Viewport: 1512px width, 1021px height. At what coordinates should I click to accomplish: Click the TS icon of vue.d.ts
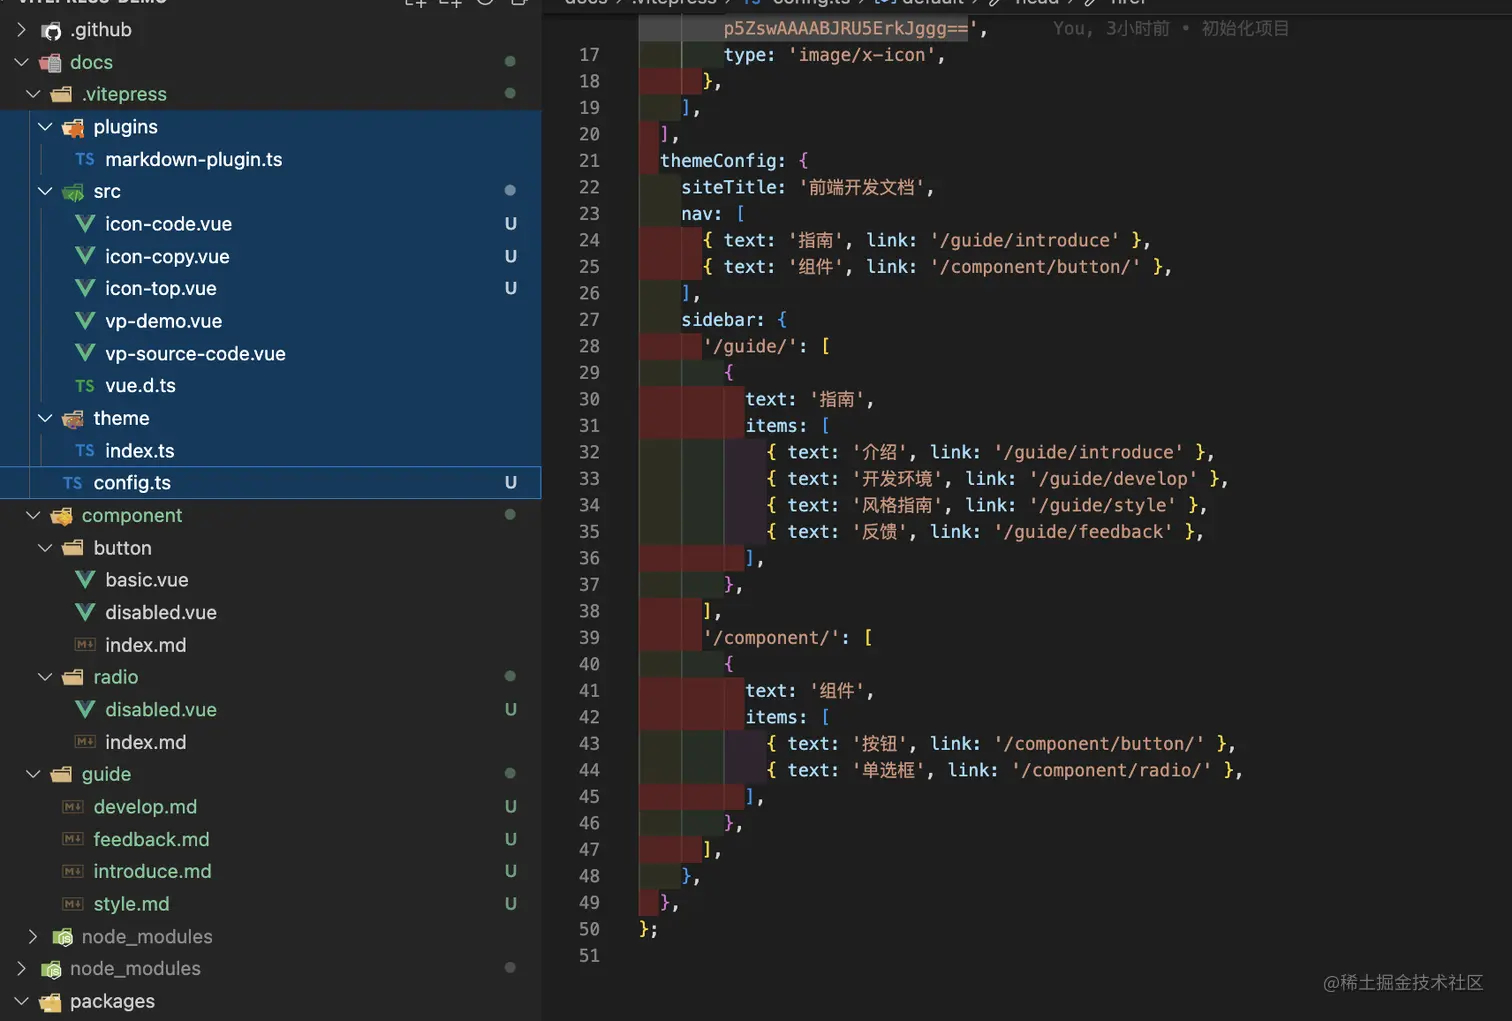pos(85,386)
